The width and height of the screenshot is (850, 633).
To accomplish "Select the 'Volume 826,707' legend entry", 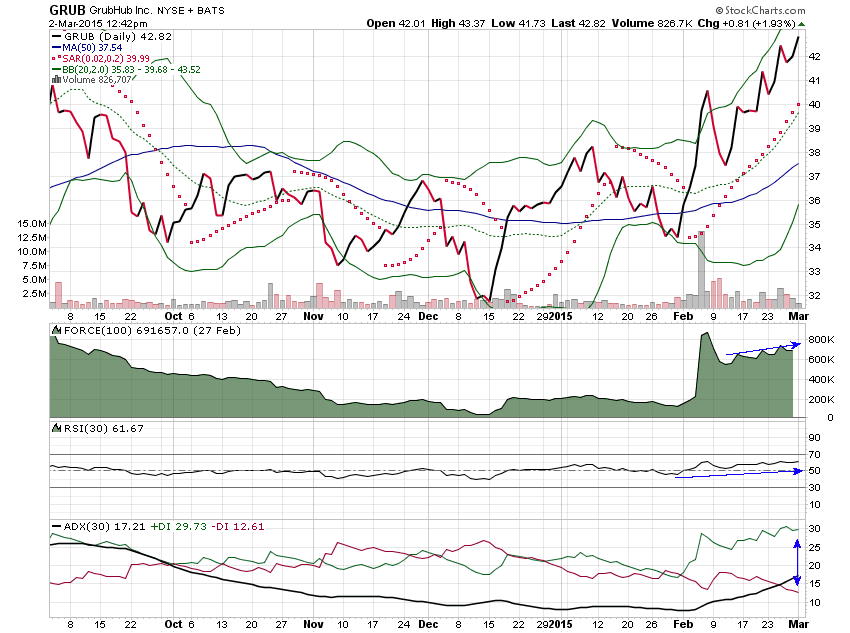I will (97, 80).
